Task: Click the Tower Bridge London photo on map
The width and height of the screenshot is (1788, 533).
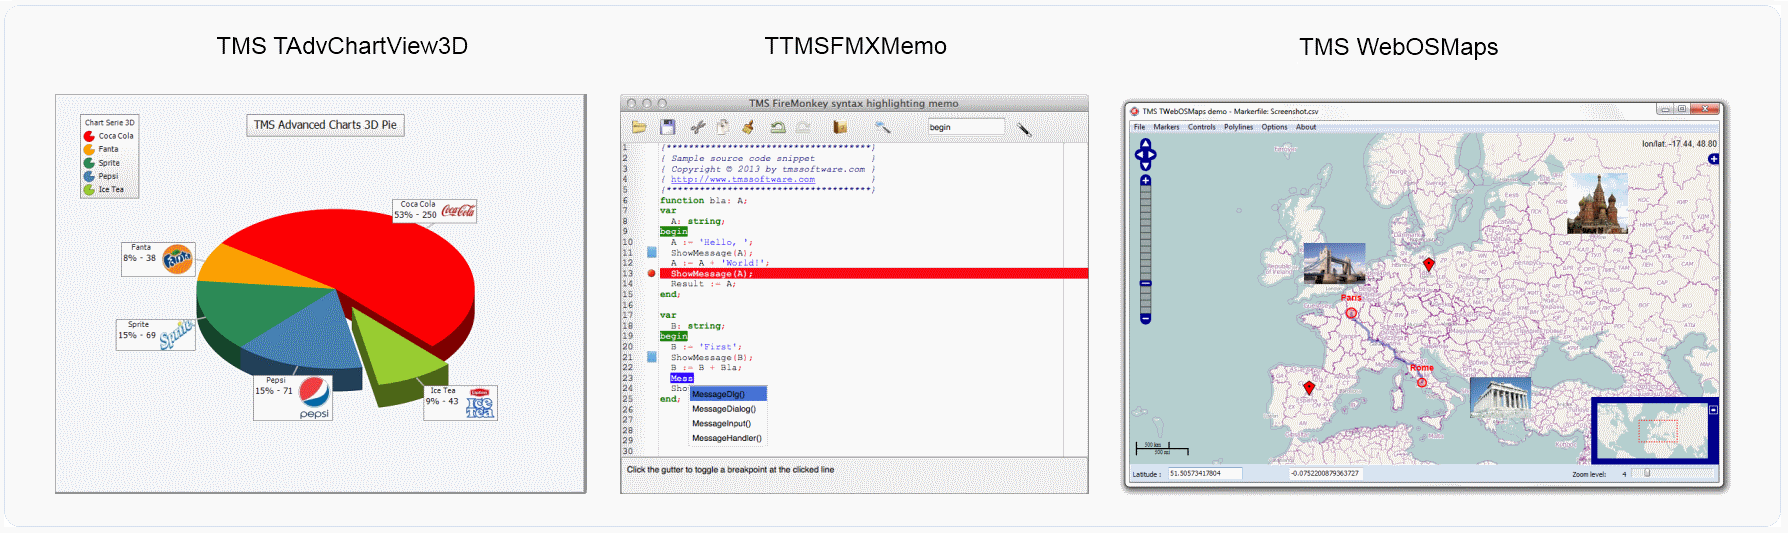Action: coord(1334,265)
